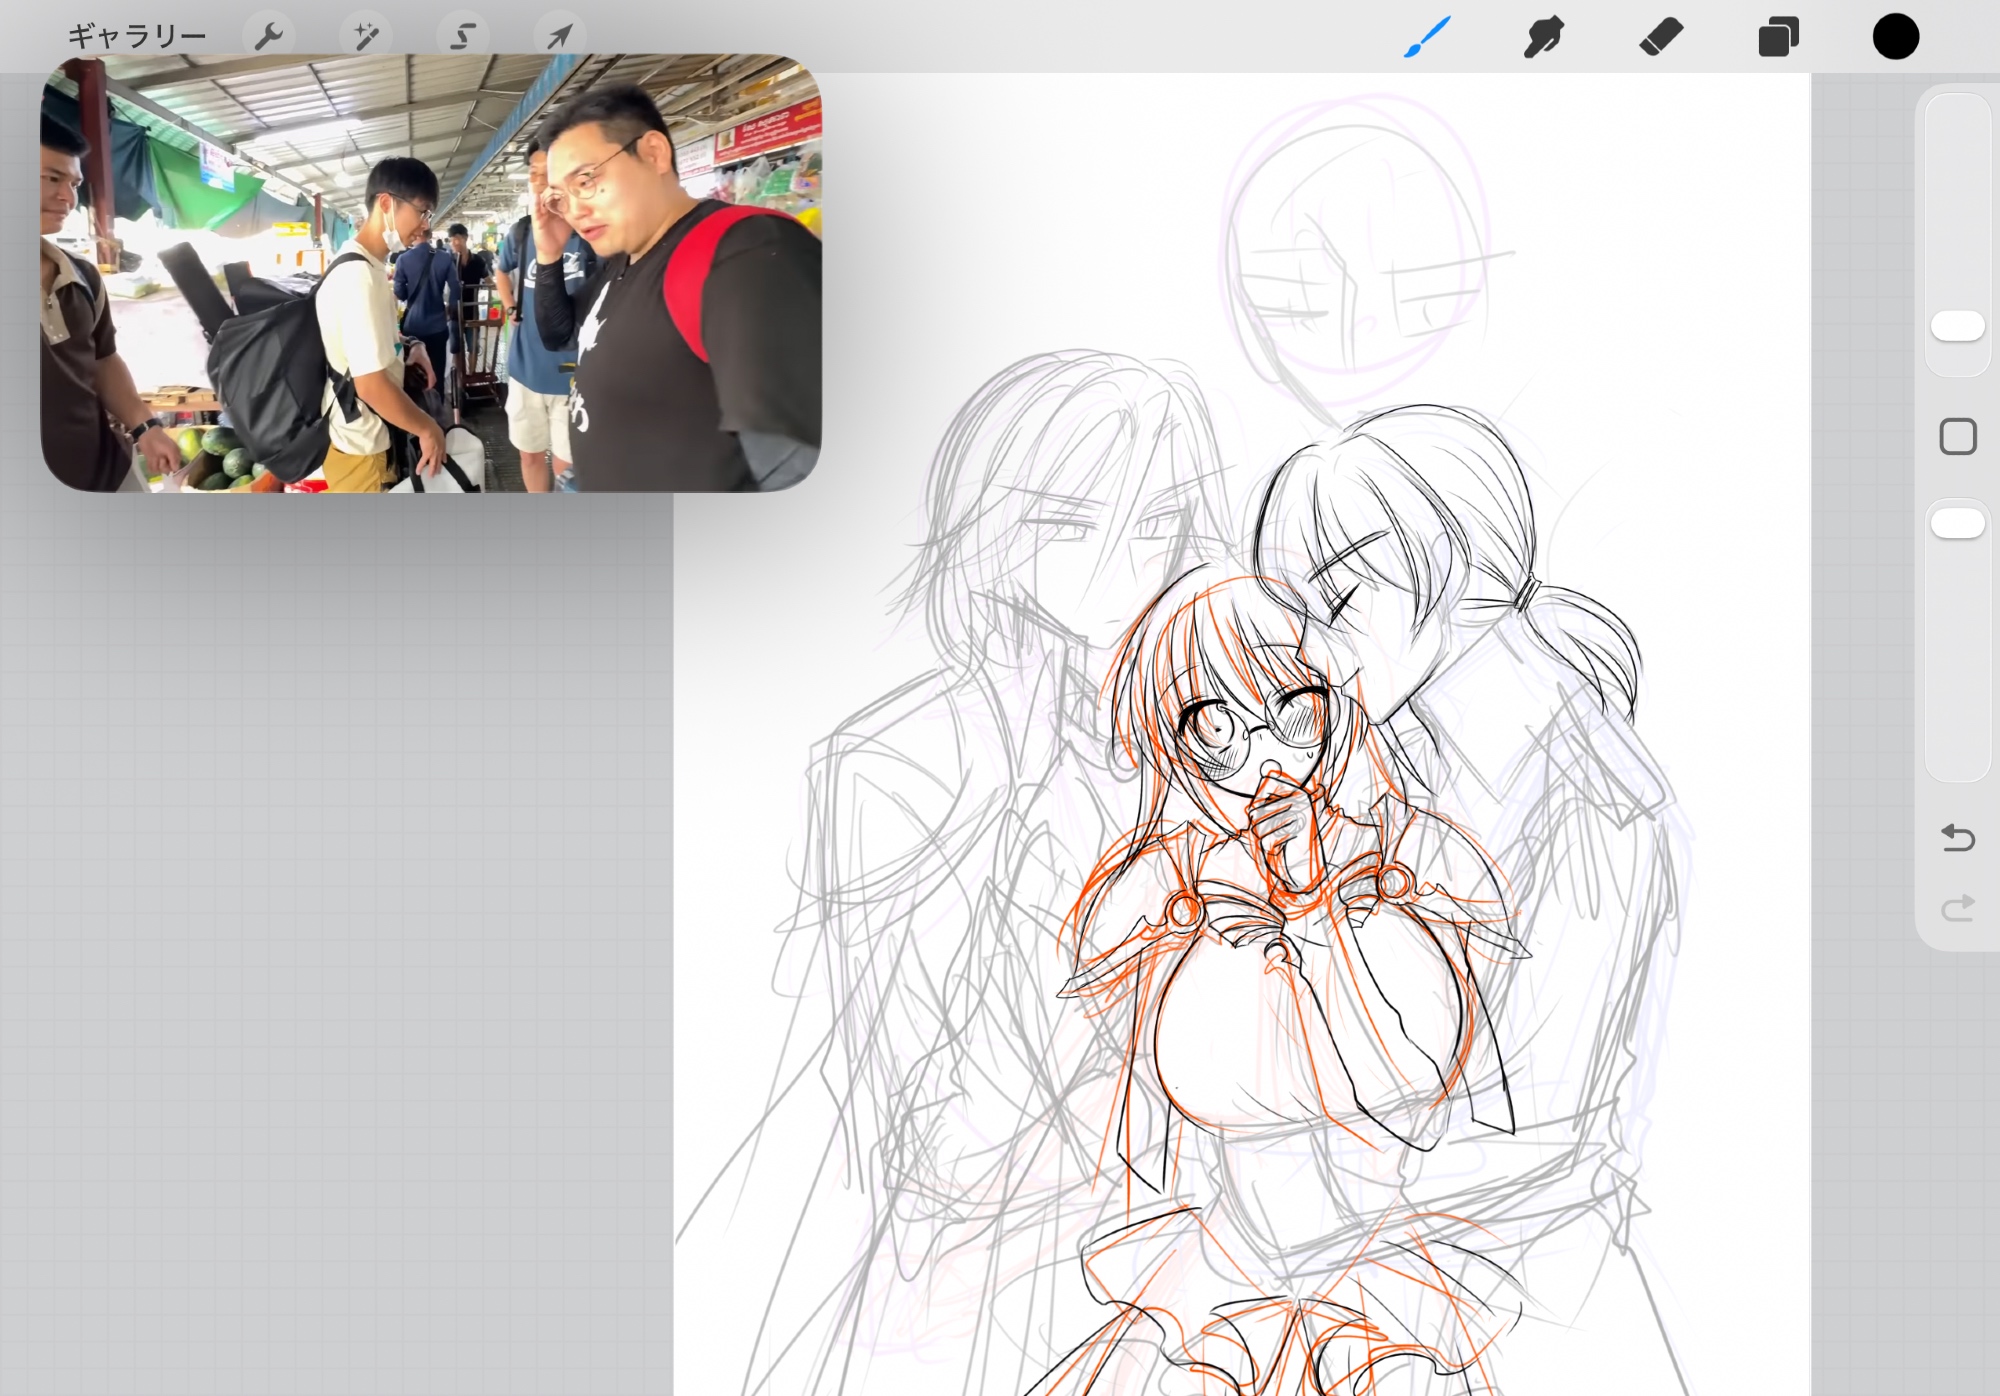This screenshot has height=1396, width=2000.
Task: Activate the Selection S-shaped tool
Action: pos(462,37)
